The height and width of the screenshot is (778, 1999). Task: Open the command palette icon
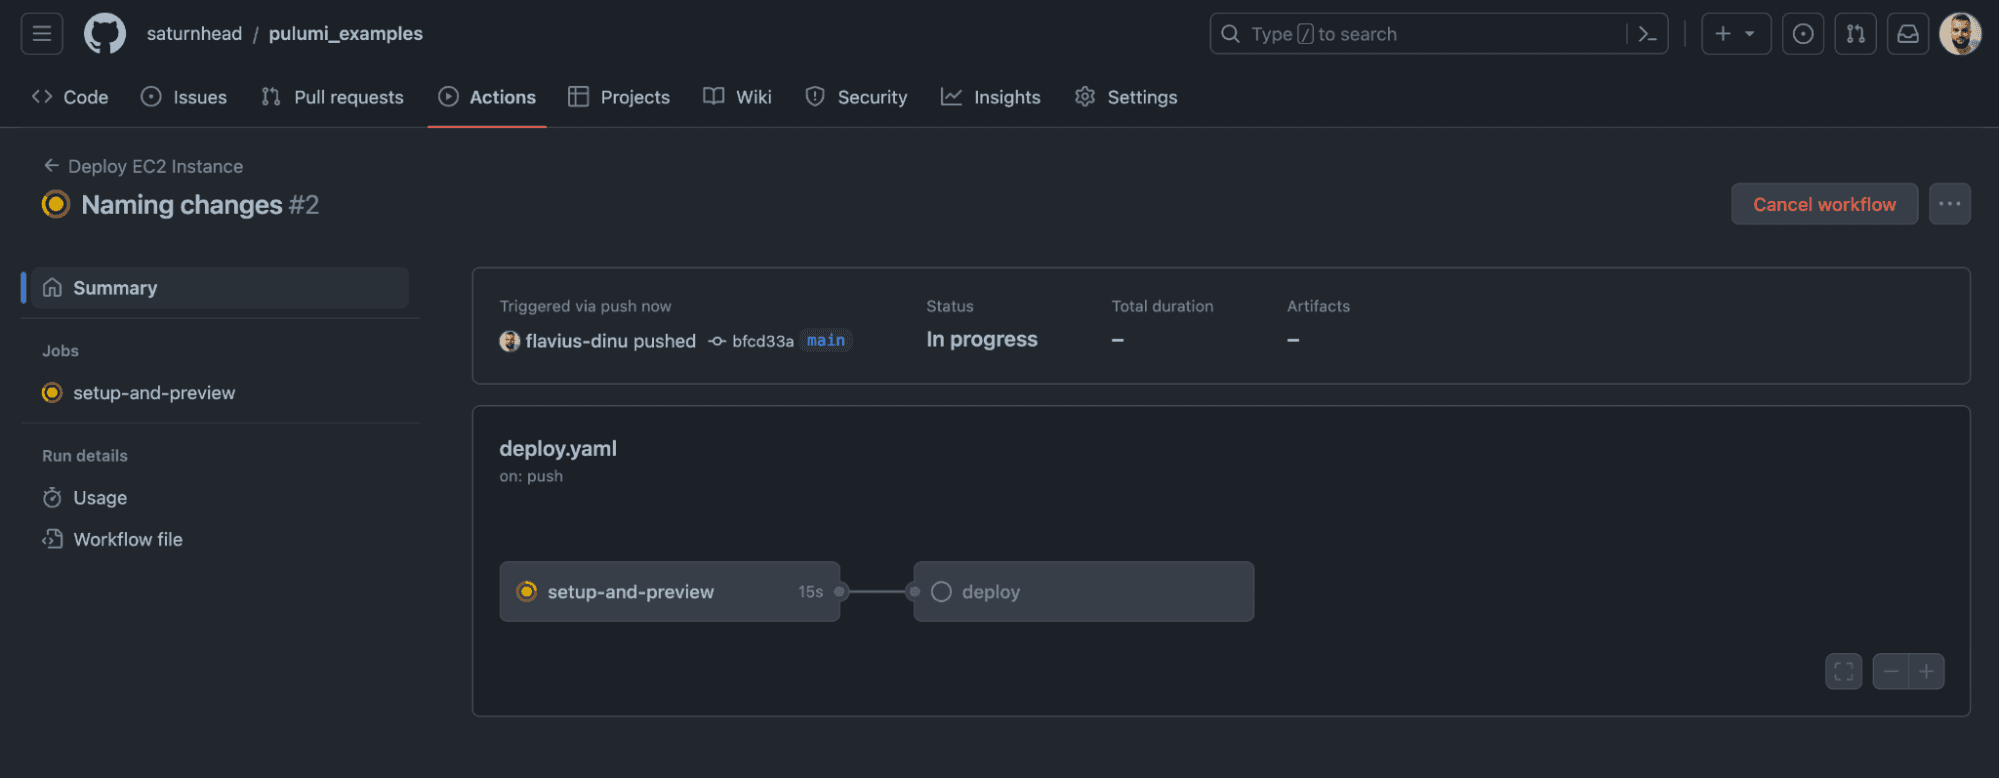[1646, 34]
